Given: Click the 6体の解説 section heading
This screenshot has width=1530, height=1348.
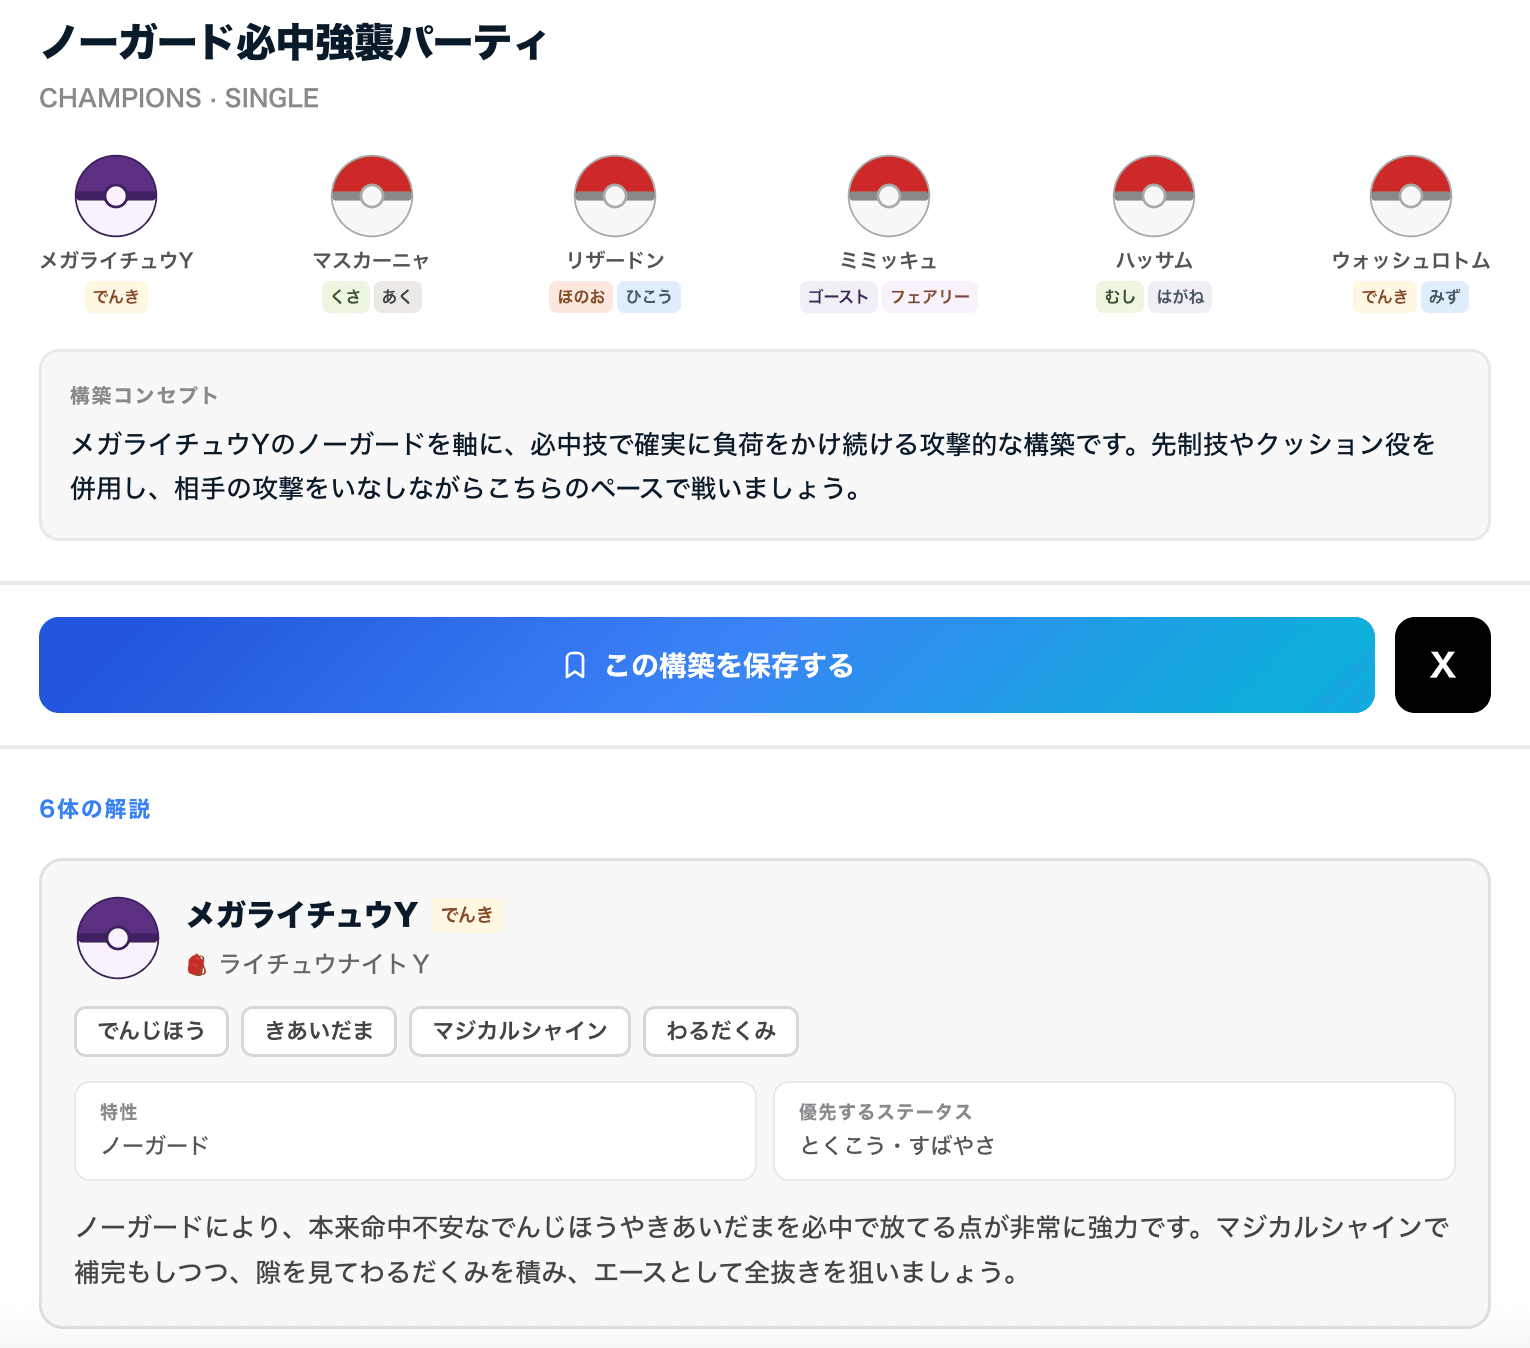Looking at the screenshot, I should coord(95,809).
